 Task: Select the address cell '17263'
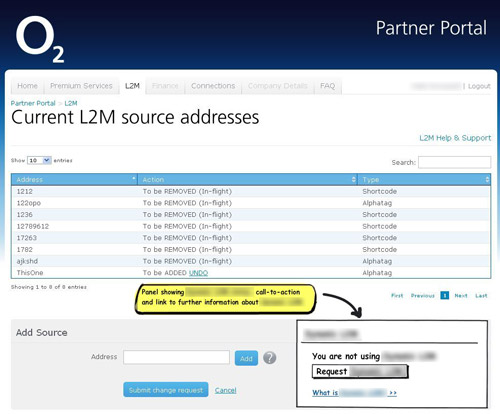27,238
